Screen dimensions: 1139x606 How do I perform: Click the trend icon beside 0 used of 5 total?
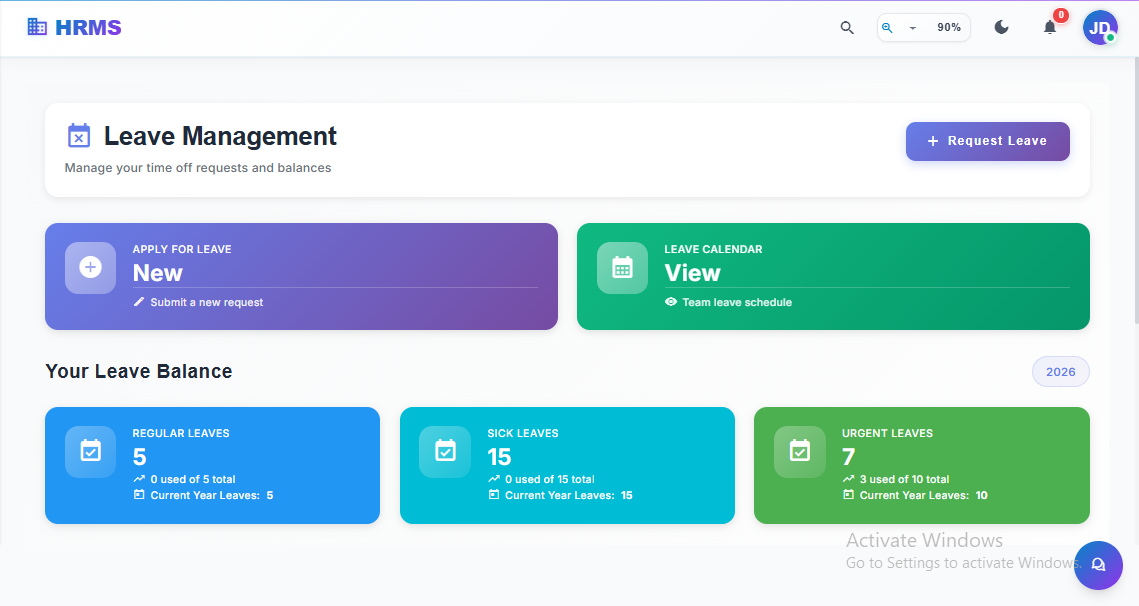click(139, 479)
